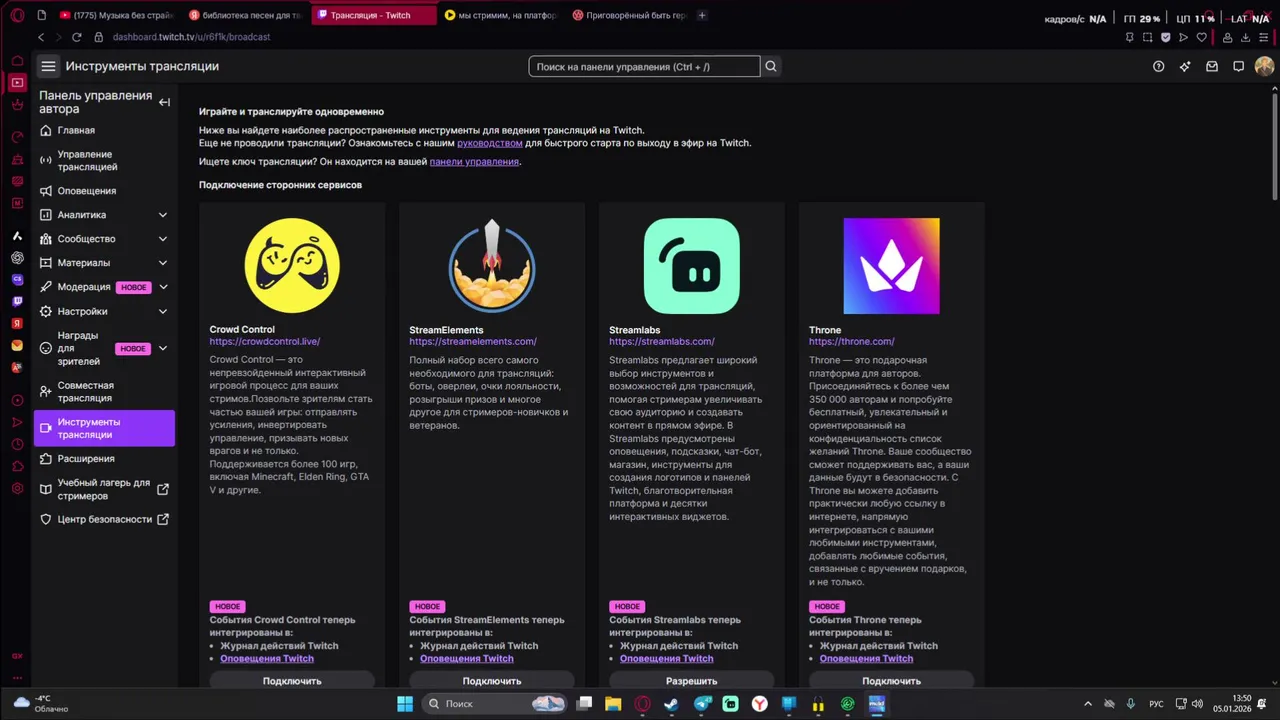Go to Главная in the sidebar
Screen dimensions: 1280x720
point(104,130)
